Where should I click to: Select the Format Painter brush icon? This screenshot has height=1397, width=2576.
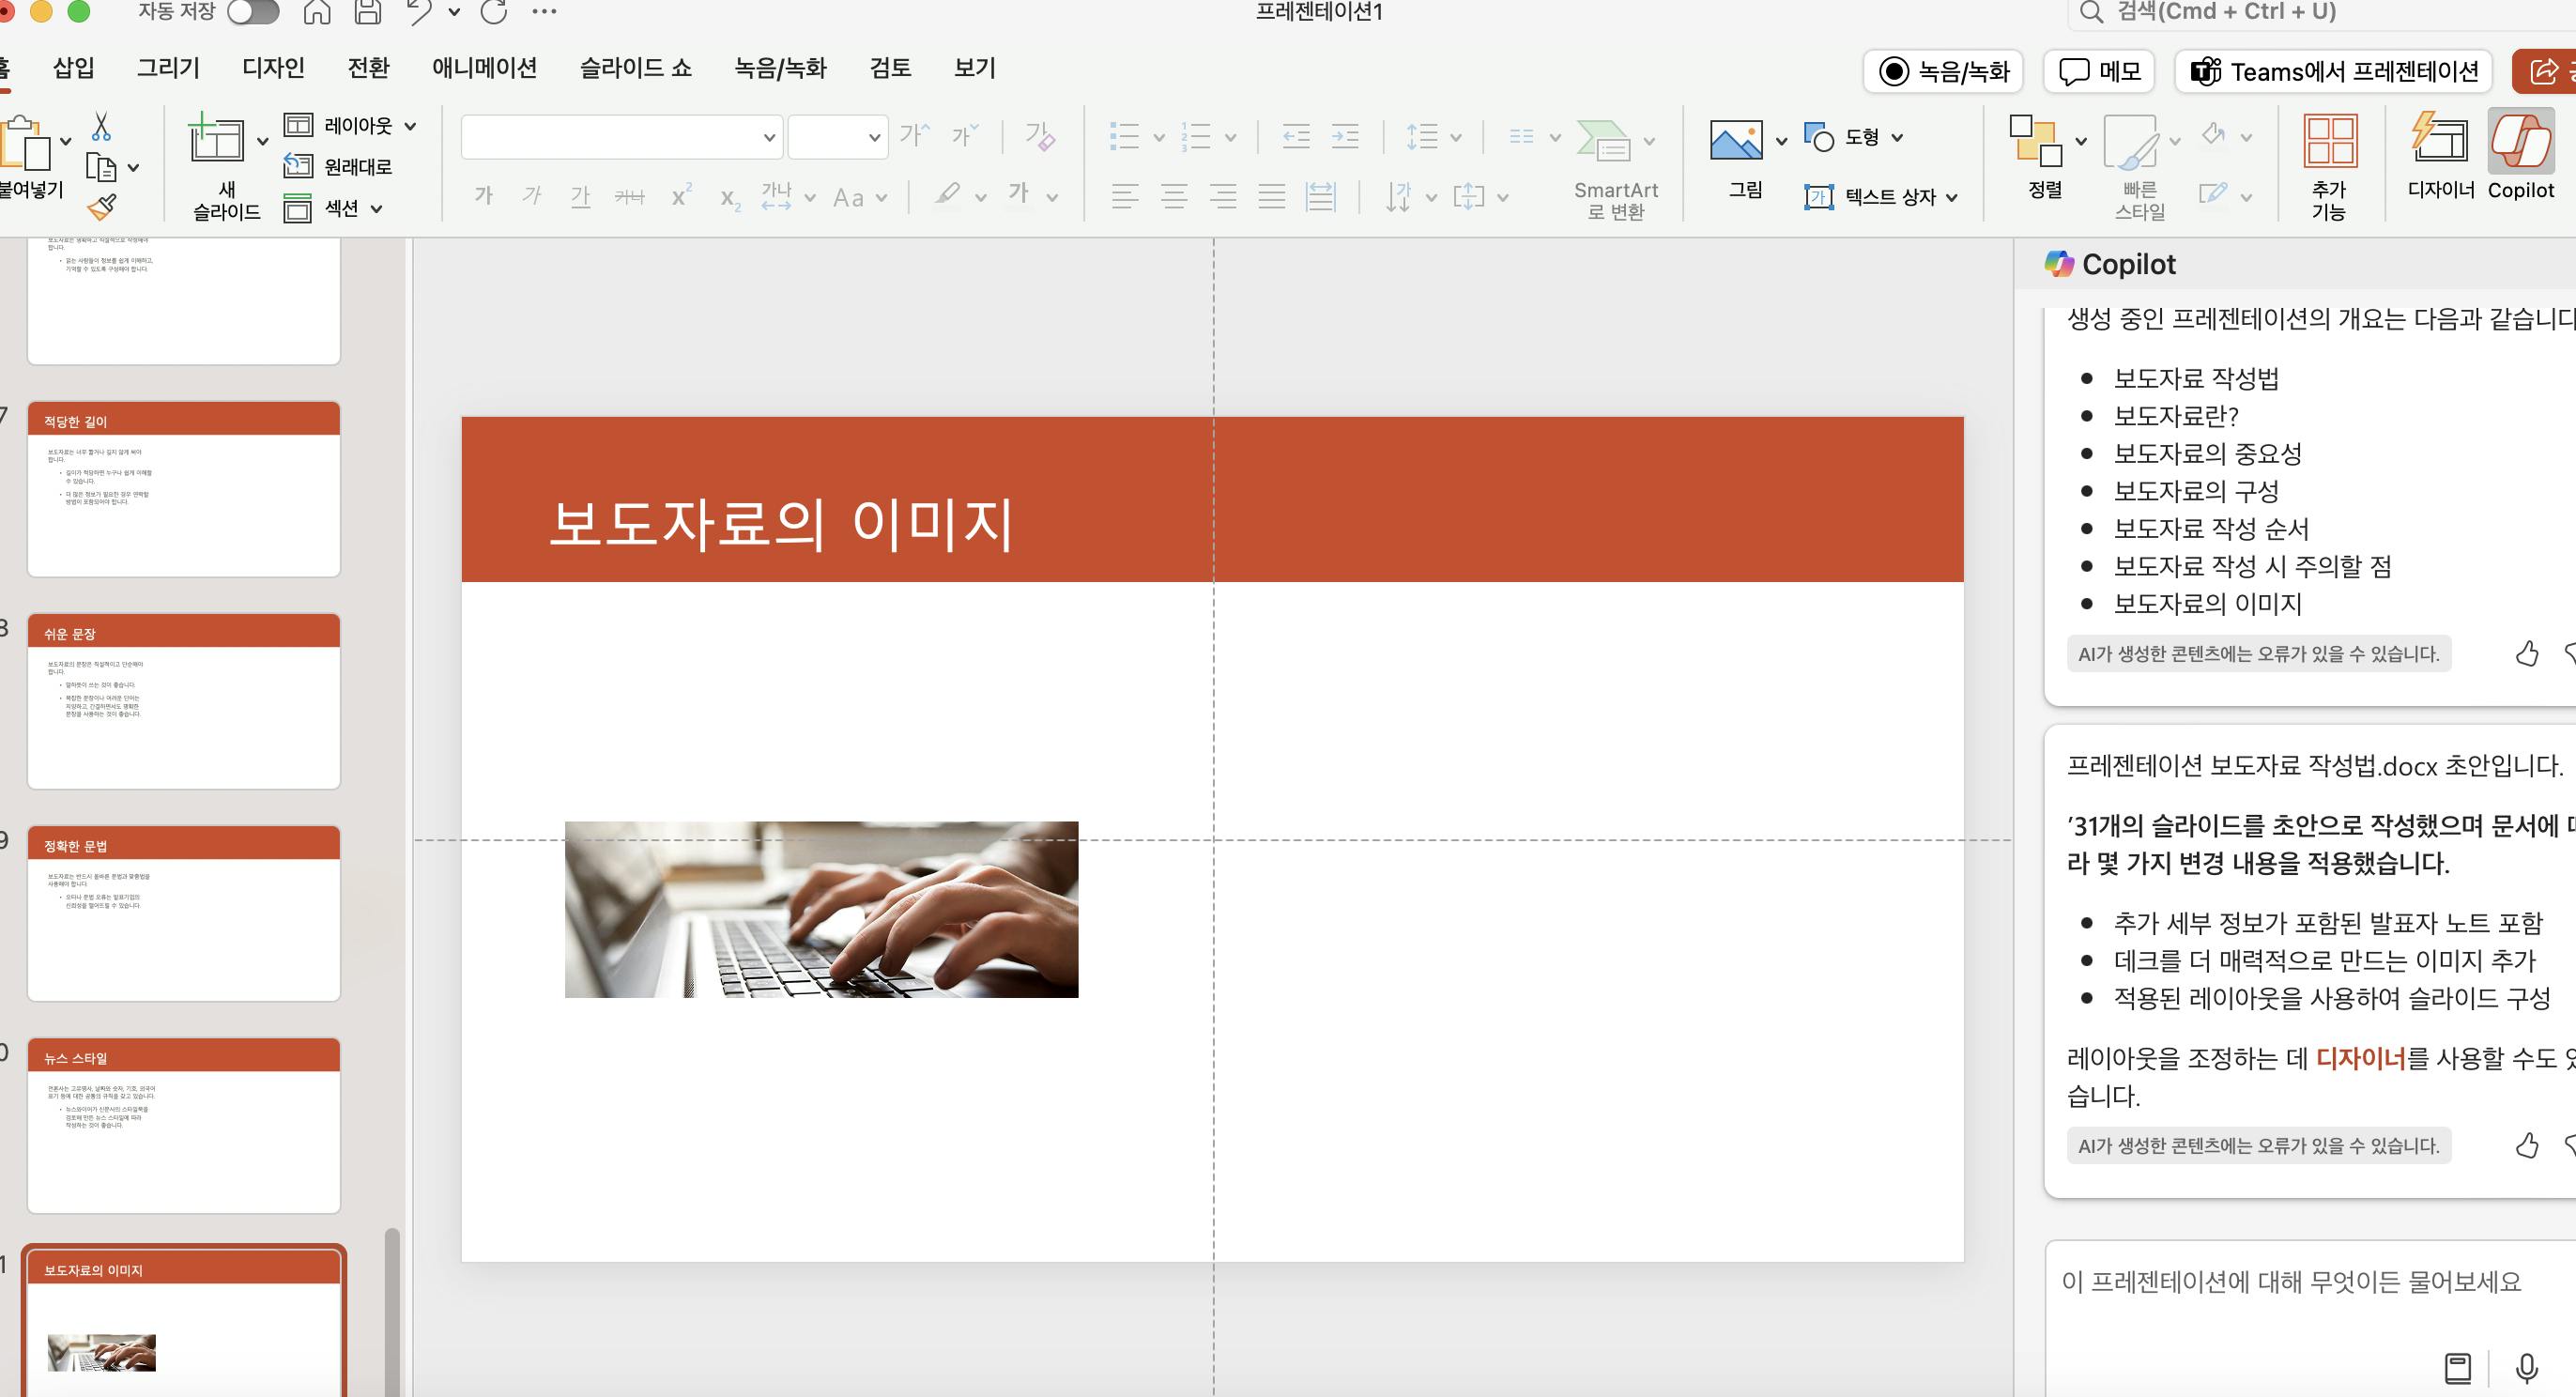pos(101,207)
